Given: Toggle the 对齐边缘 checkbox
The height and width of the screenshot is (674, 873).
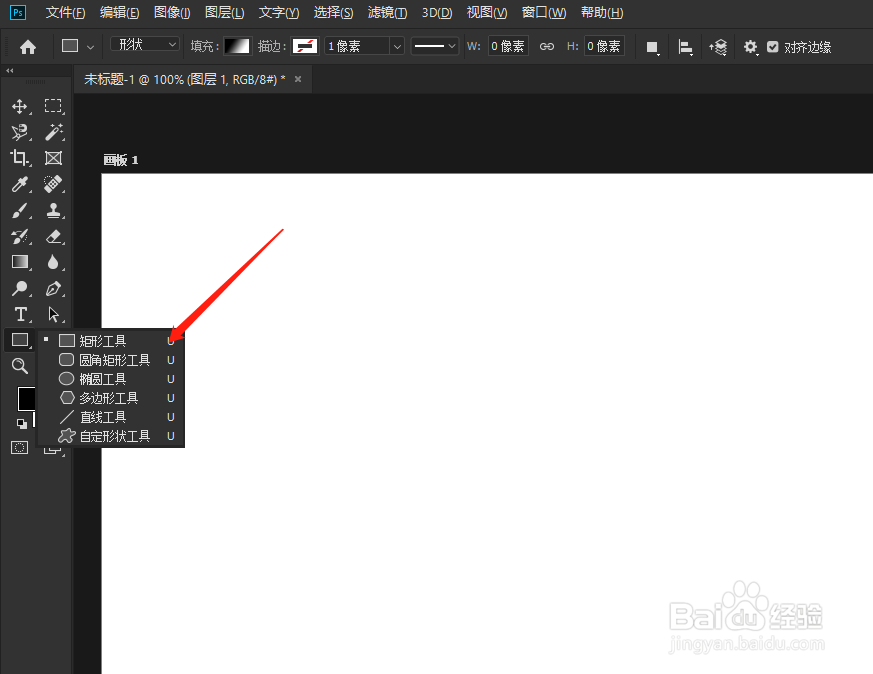Looking at the screenshot, I should (772, 47).
